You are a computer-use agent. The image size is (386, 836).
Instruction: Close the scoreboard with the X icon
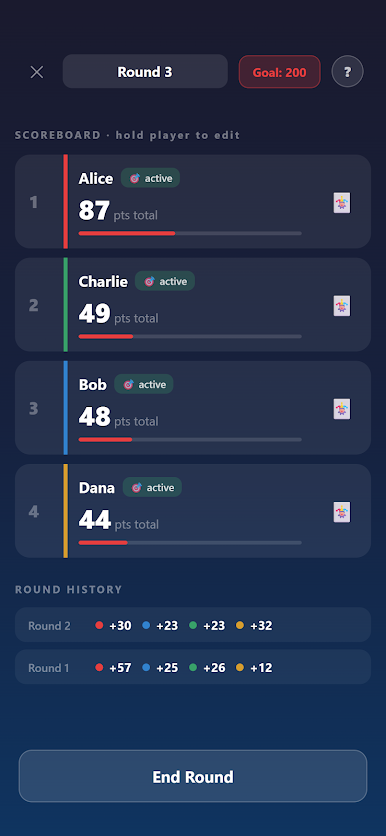[37, 72]
